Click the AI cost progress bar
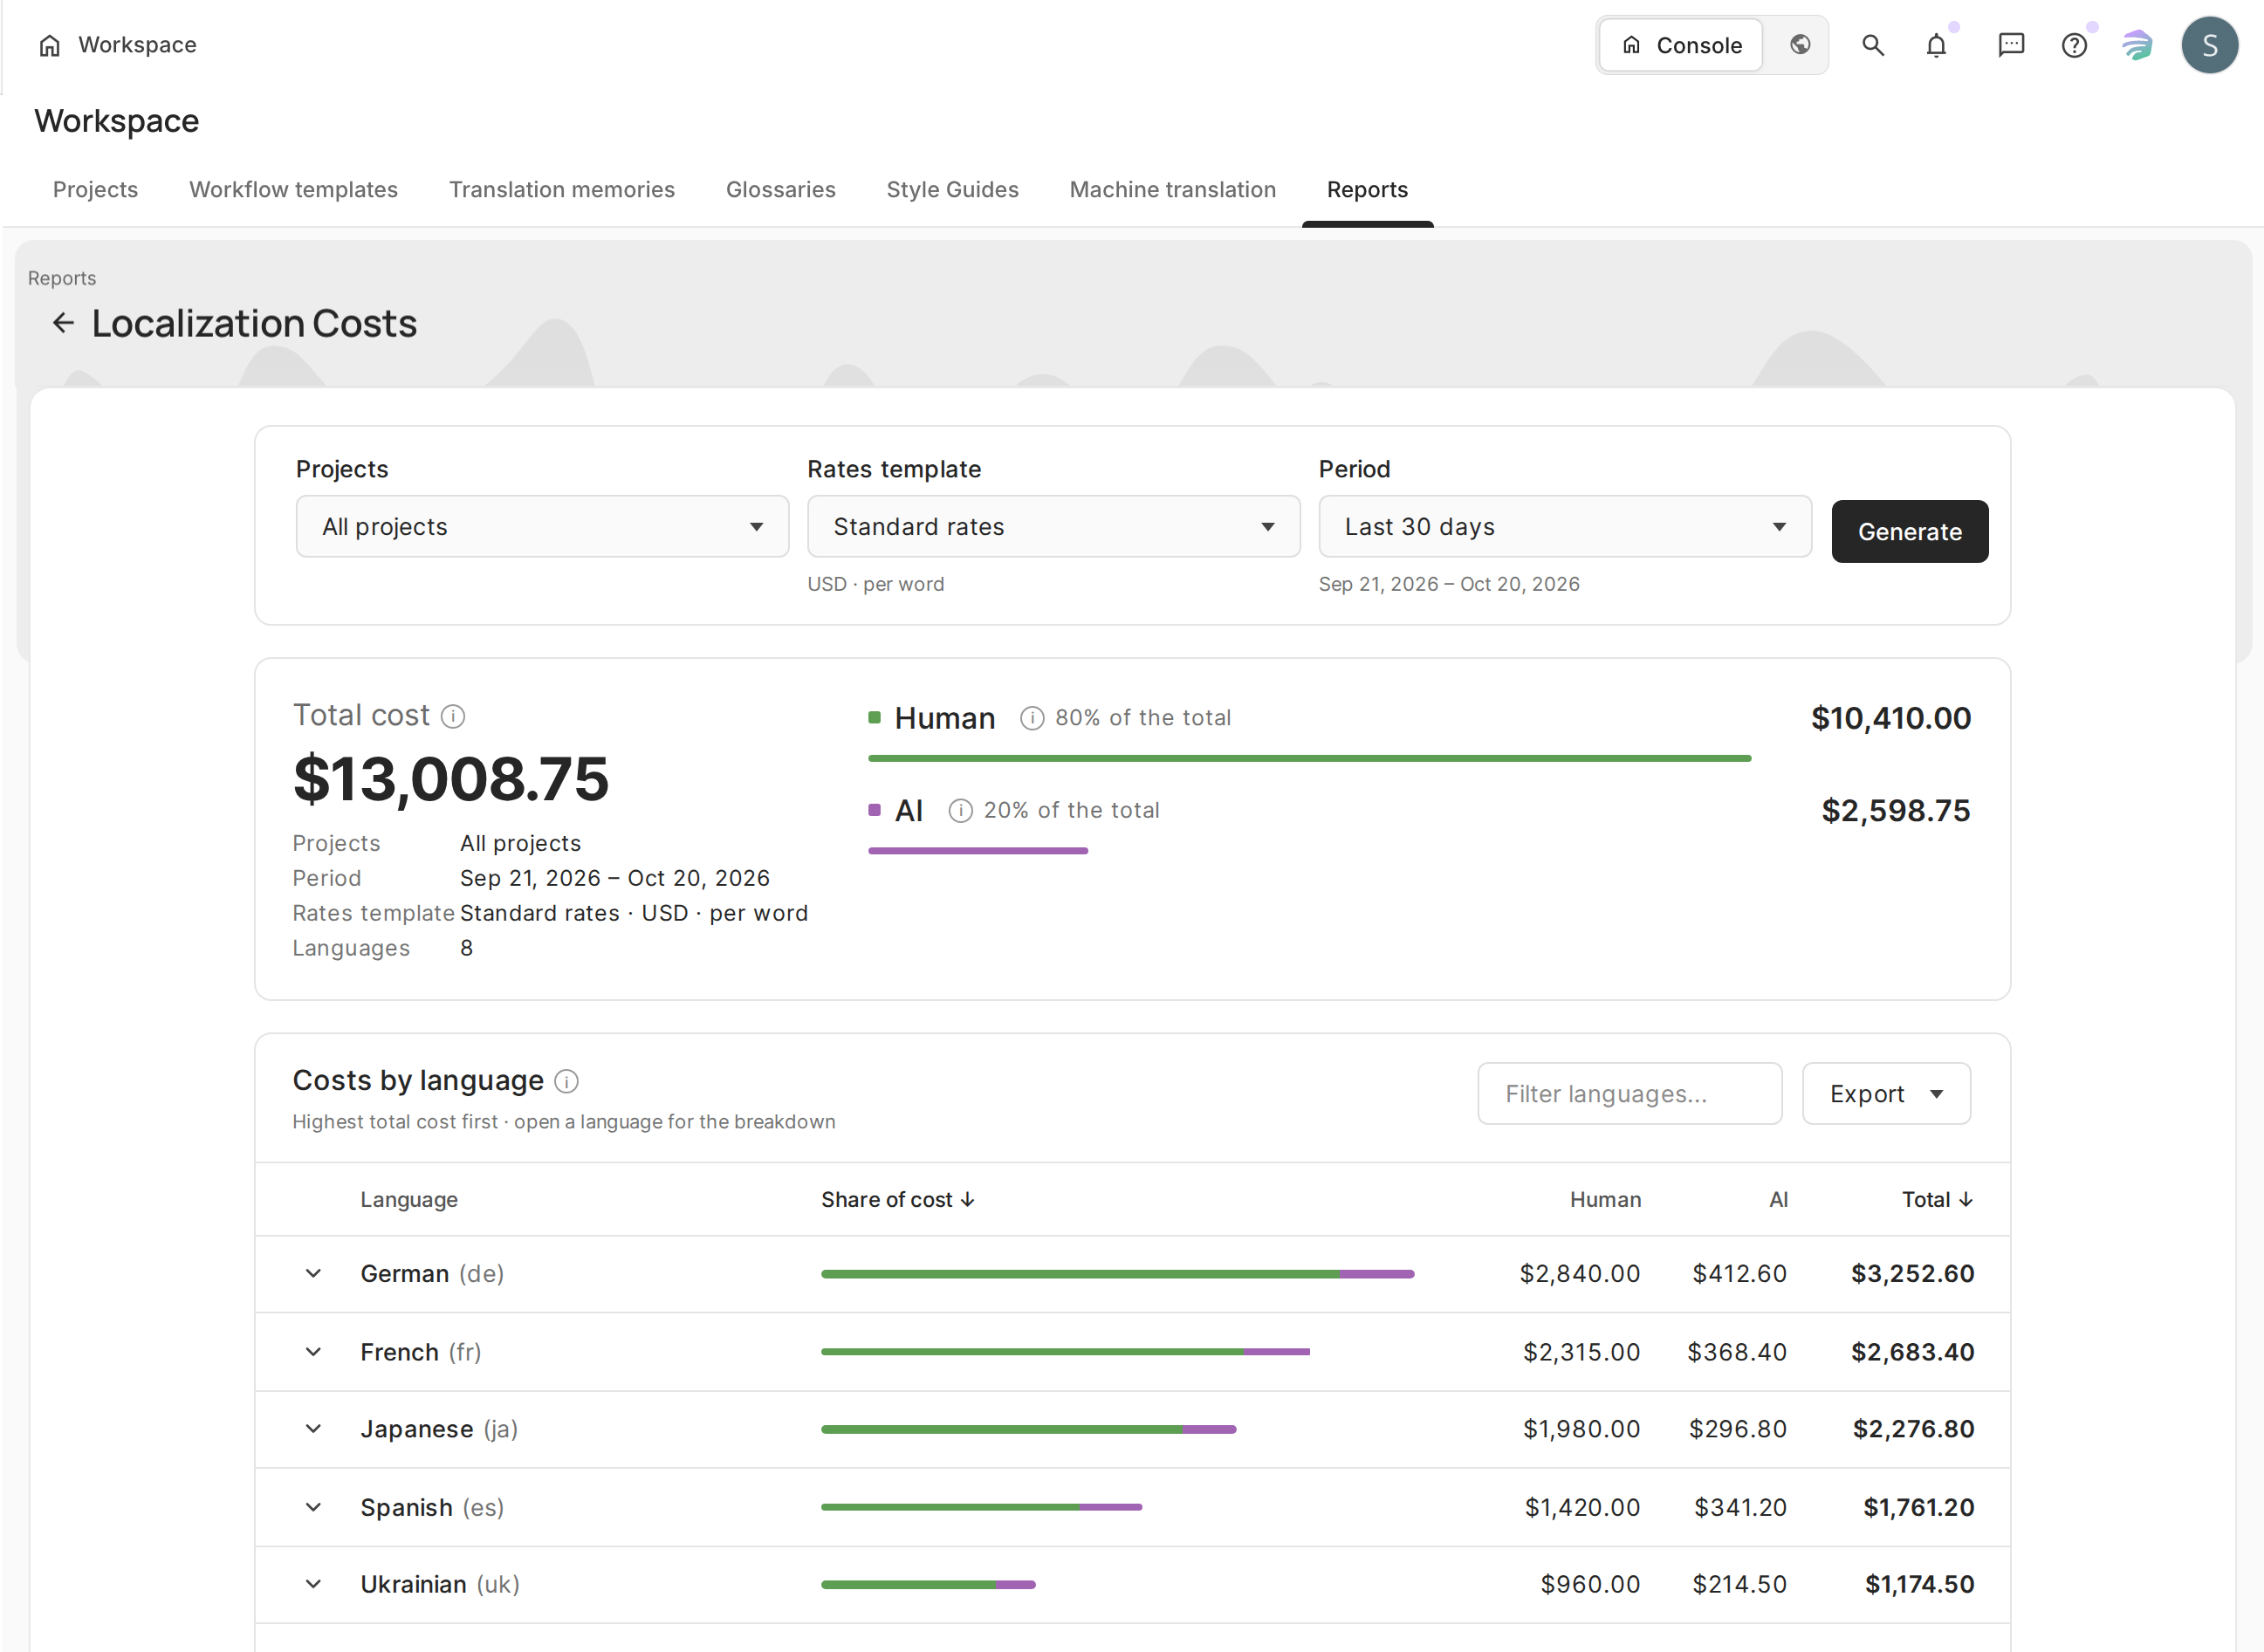The image size is (2264, 1652). tap(977, 851)
